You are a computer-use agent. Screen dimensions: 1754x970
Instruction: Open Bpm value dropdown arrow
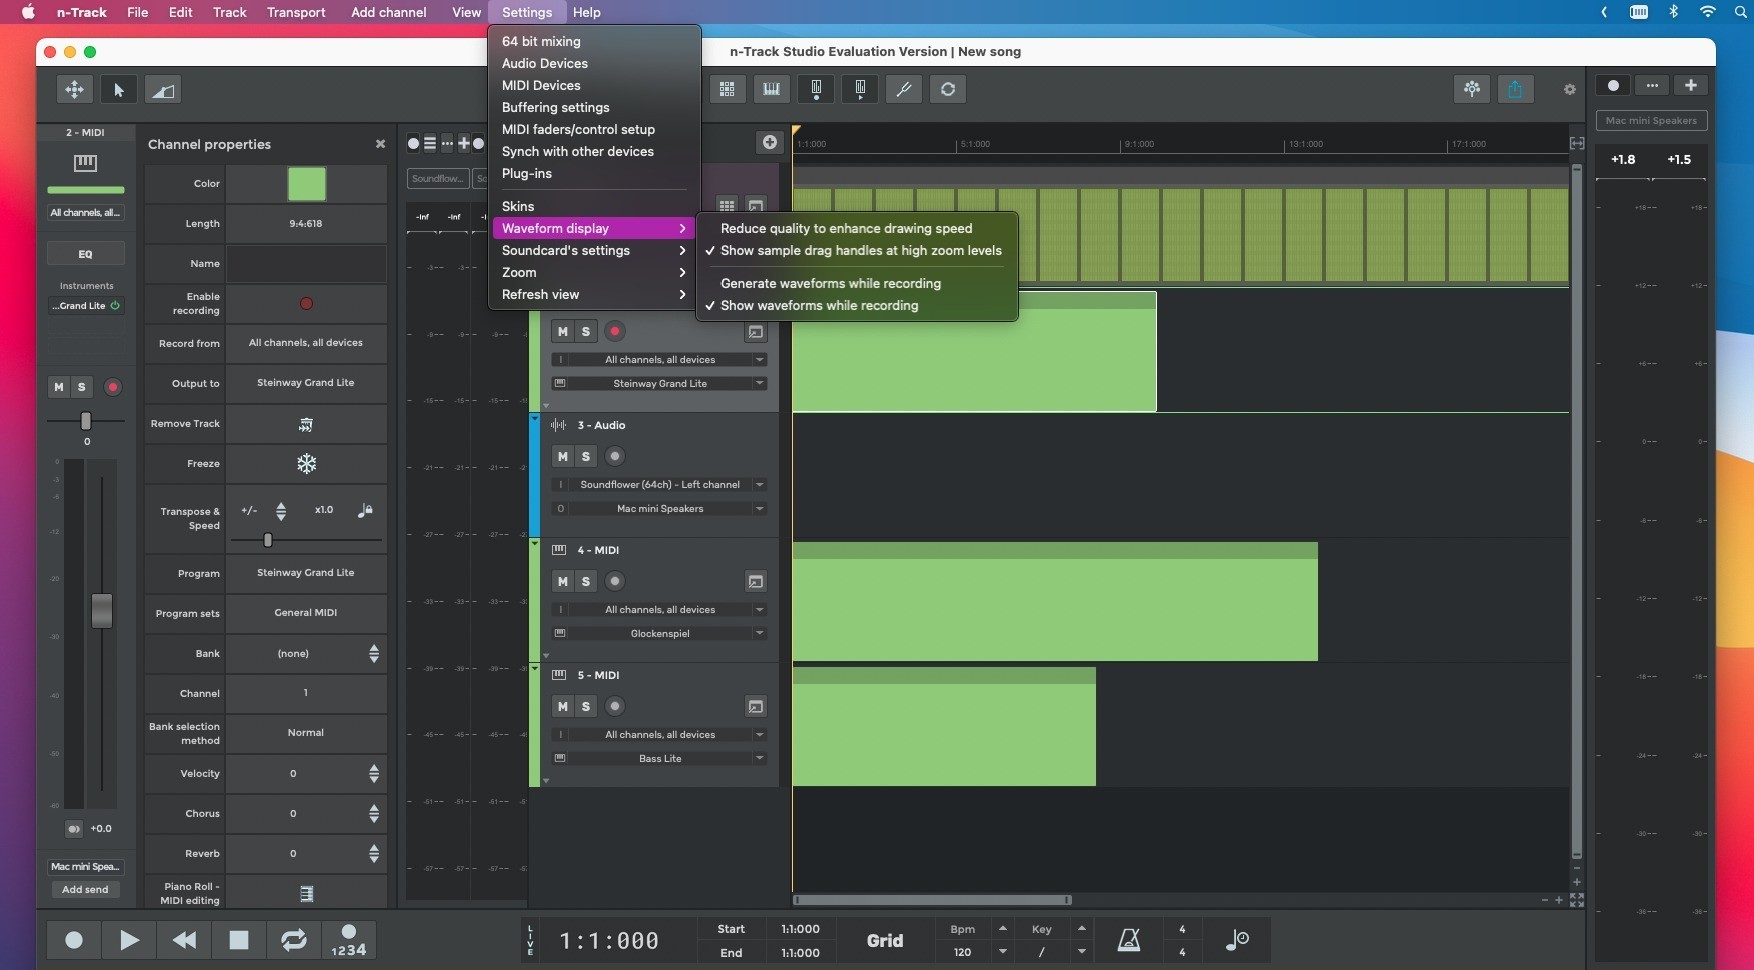coord(1003,952)
